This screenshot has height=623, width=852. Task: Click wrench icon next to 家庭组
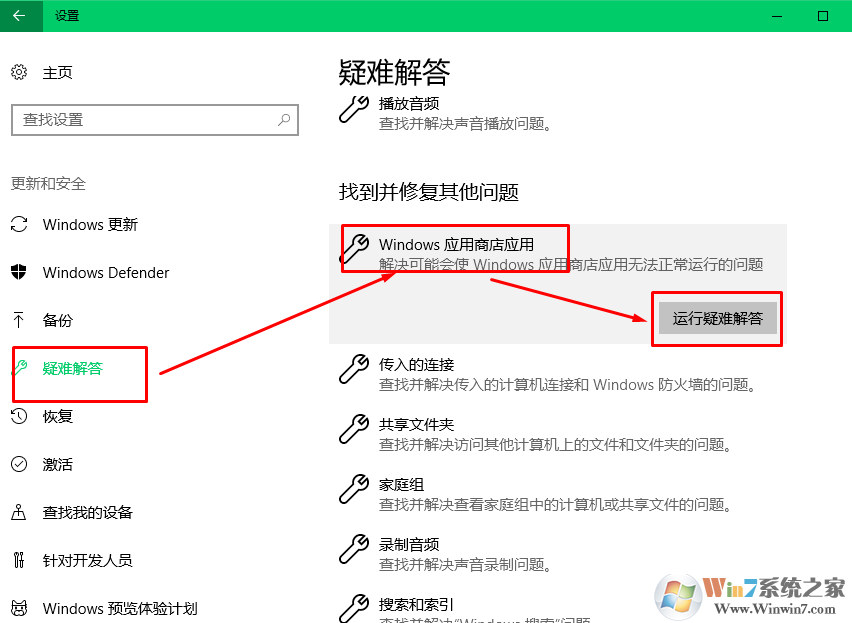[354, 489]
